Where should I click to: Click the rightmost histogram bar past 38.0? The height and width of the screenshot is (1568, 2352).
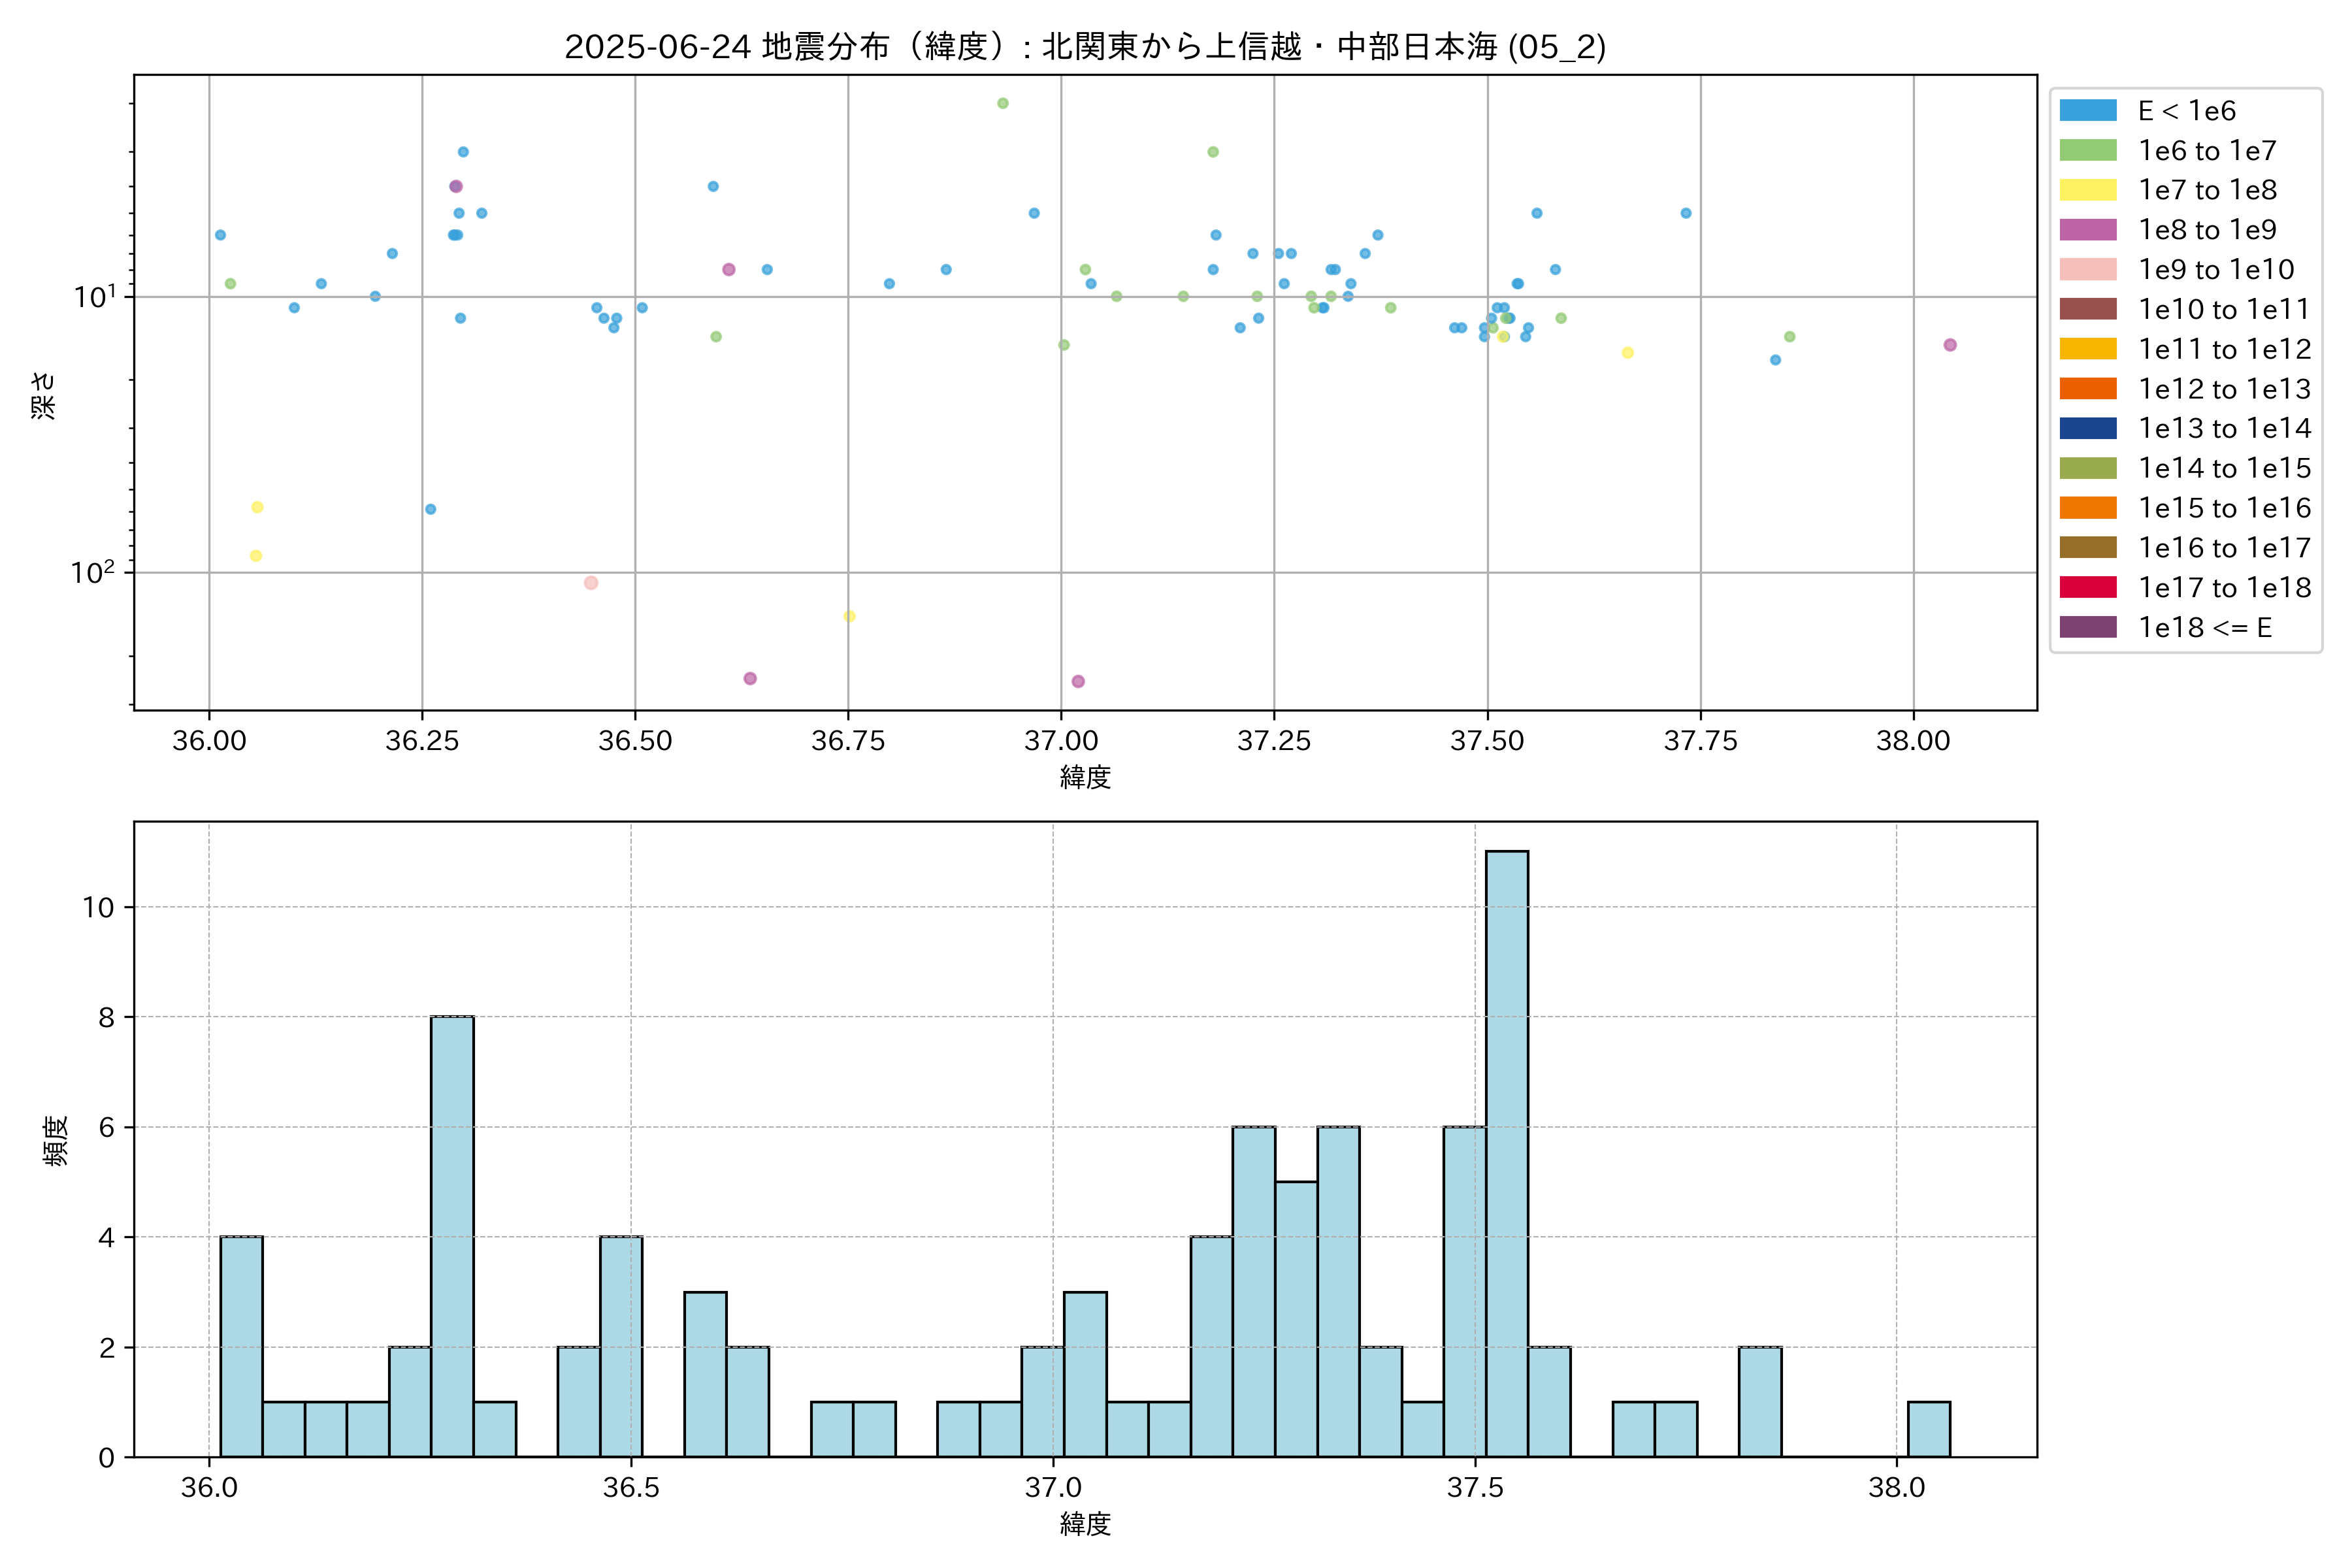(x=1928, y=1429)
